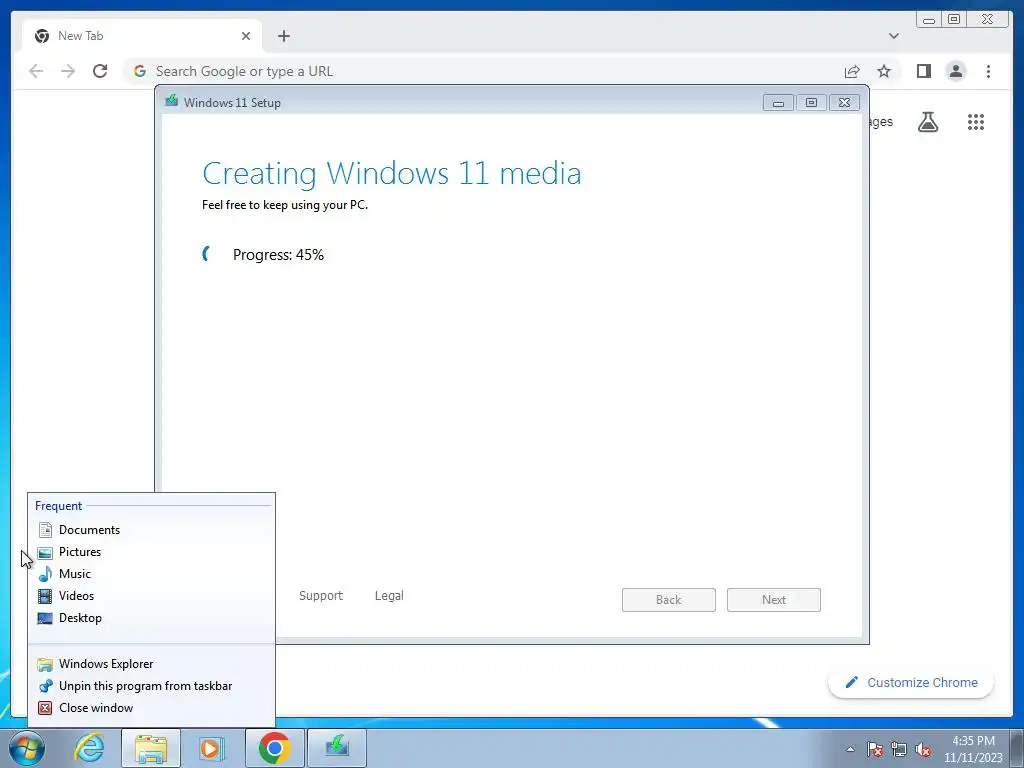This screenshot has height=768, width=1024.
Task: Click the Desktop monitor icon
Action: (45, 618)
